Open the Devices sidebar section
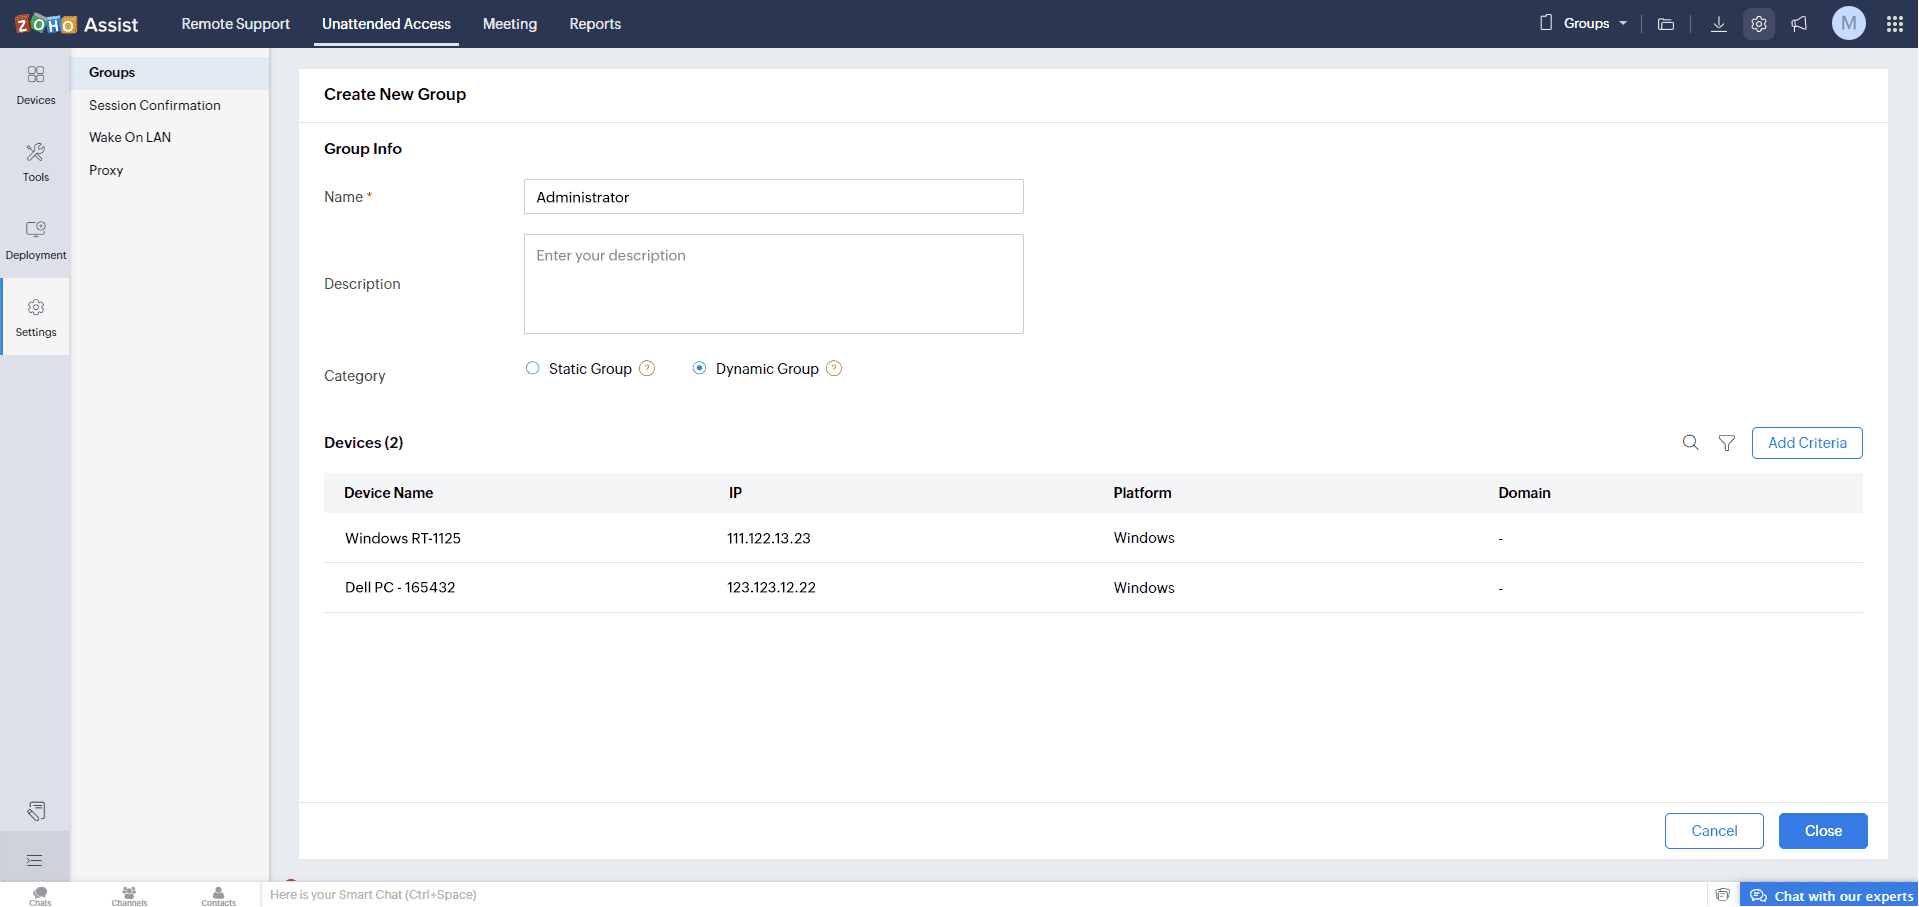 click(36, 85)
